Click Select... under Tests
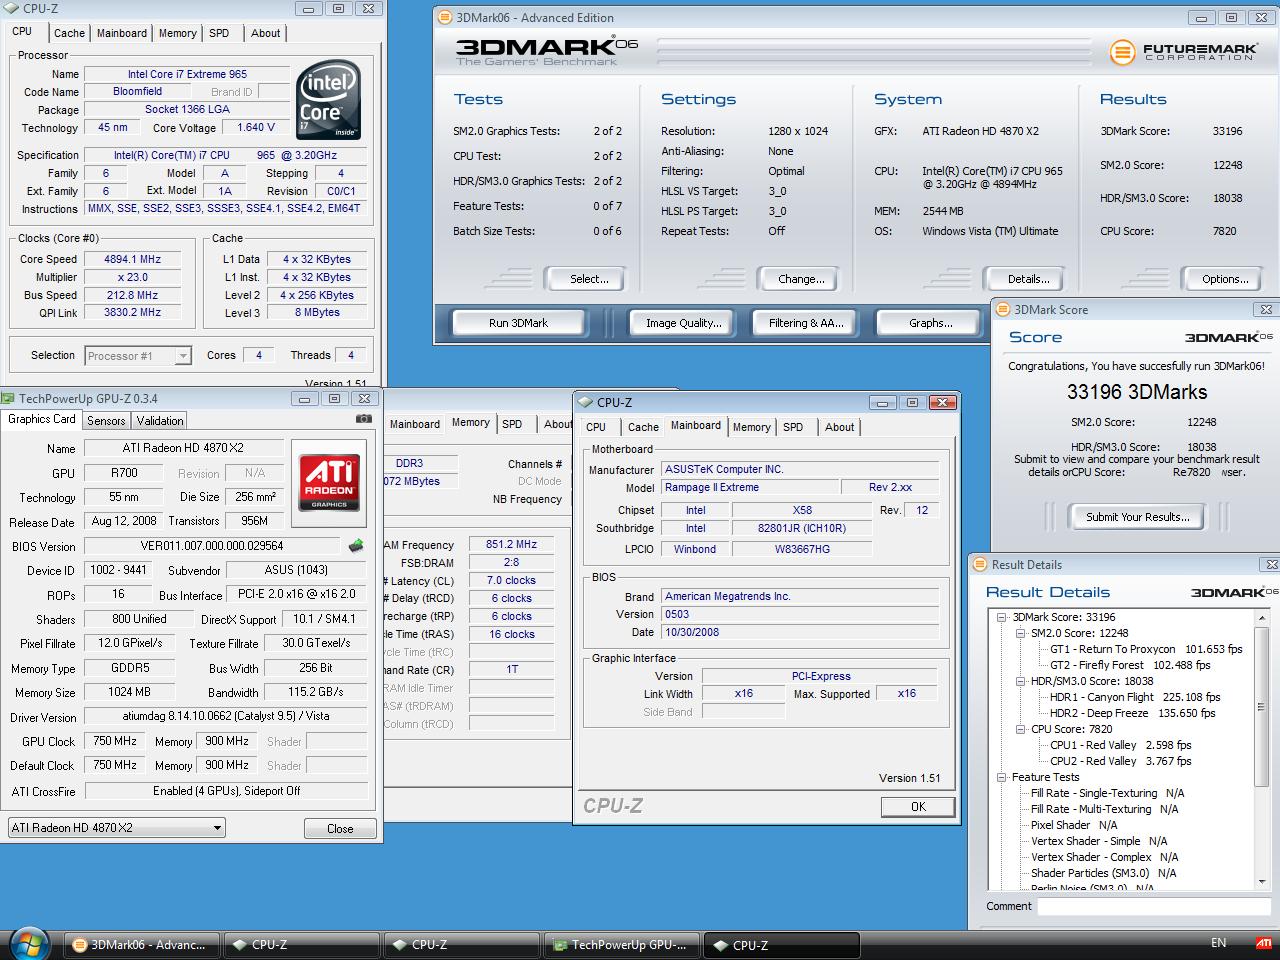 click(x=589, y=279)
